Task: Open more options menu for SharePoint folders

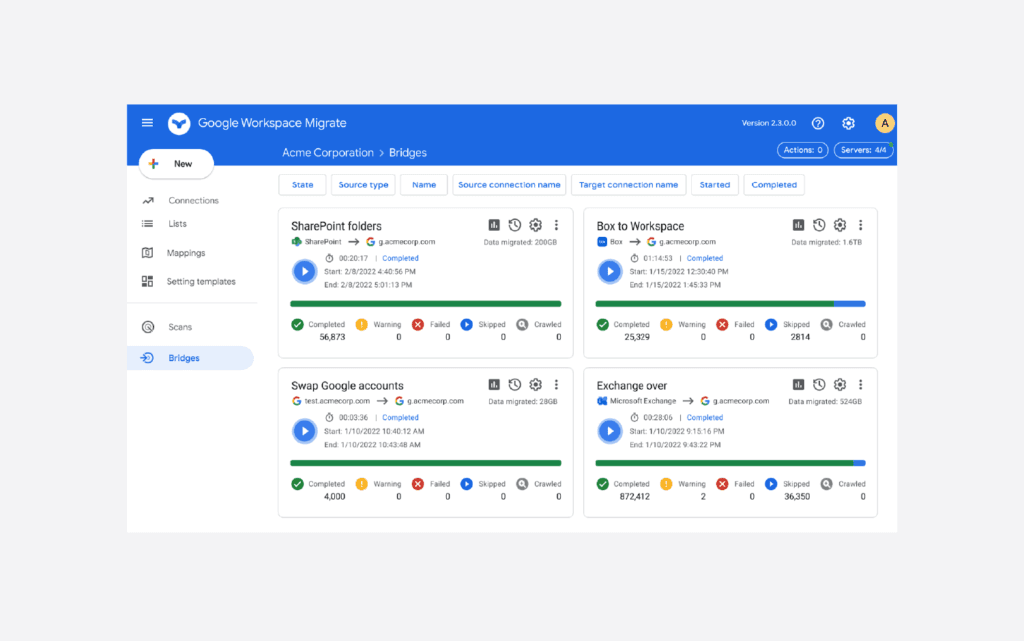Action: 556,225
